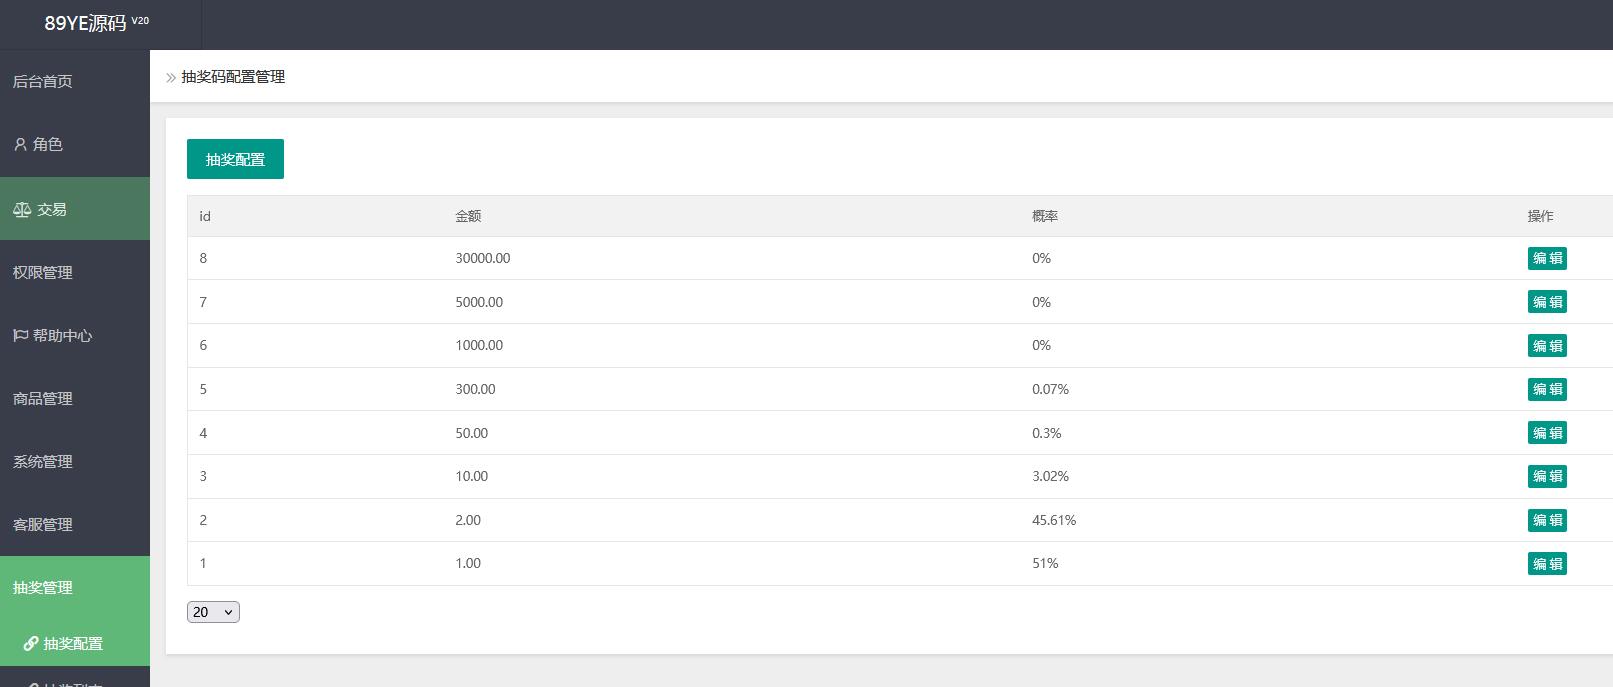Click the link icon beside 抽奖配置
Image resolution: width=1613 pixels, height=687 pixels.
tap(31, 643)
